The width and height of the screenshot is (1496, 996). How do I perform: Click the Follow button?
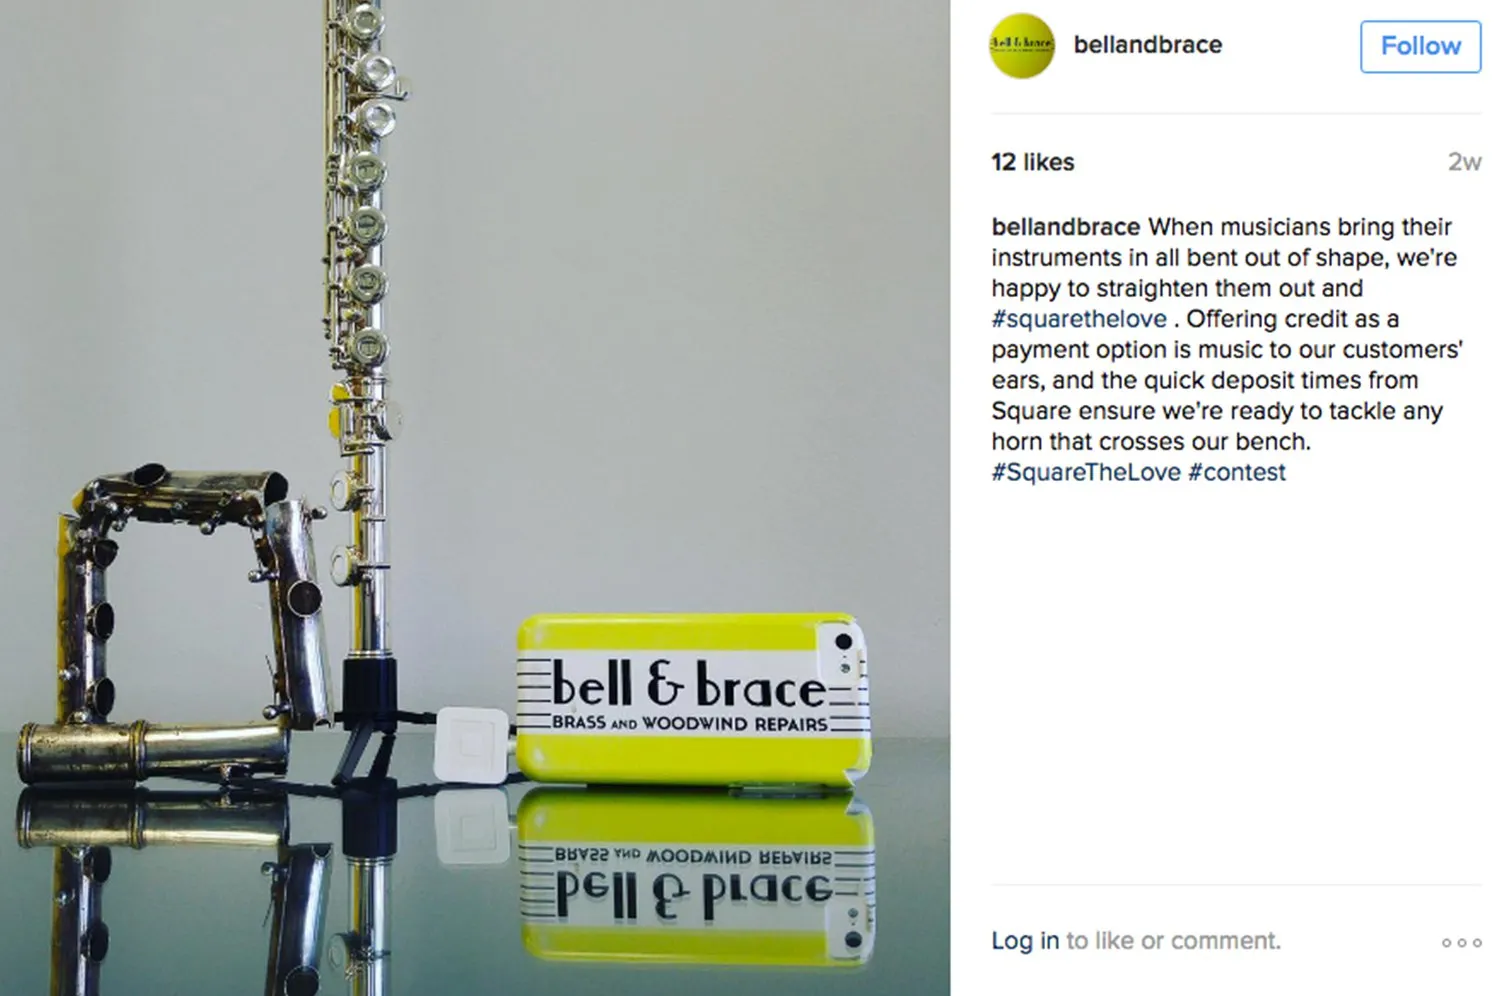[1420, 46]
